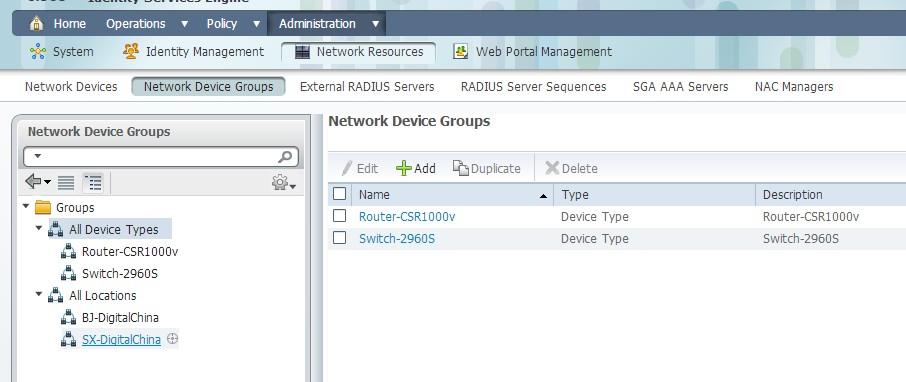Toggle the select-all checkbox in table header
This screenshot has width=906, height=382.
[340, 194]
